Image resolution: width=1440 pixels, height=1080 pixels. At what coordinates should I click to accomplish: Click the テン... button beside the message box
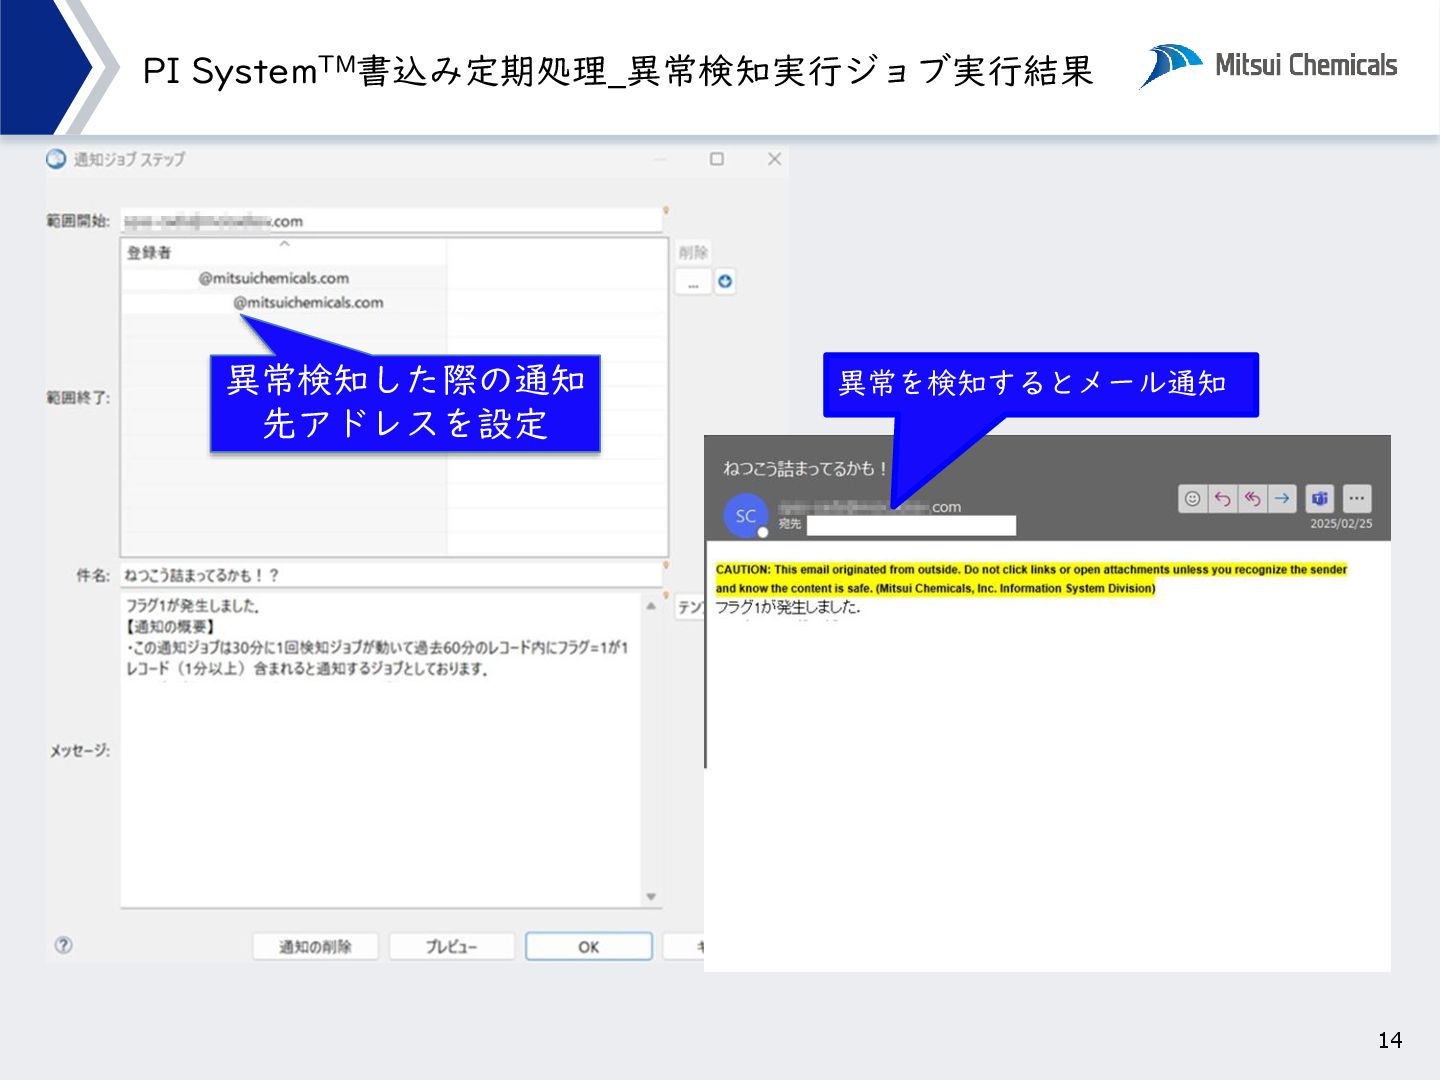click(690, 607)
